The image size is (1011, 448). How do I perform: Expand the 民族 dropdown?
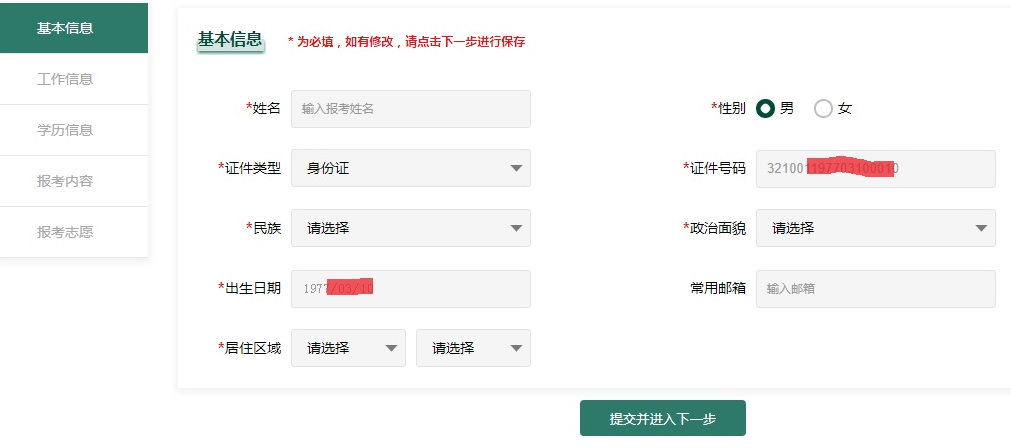pyautogui.click(x=410, y=228)
